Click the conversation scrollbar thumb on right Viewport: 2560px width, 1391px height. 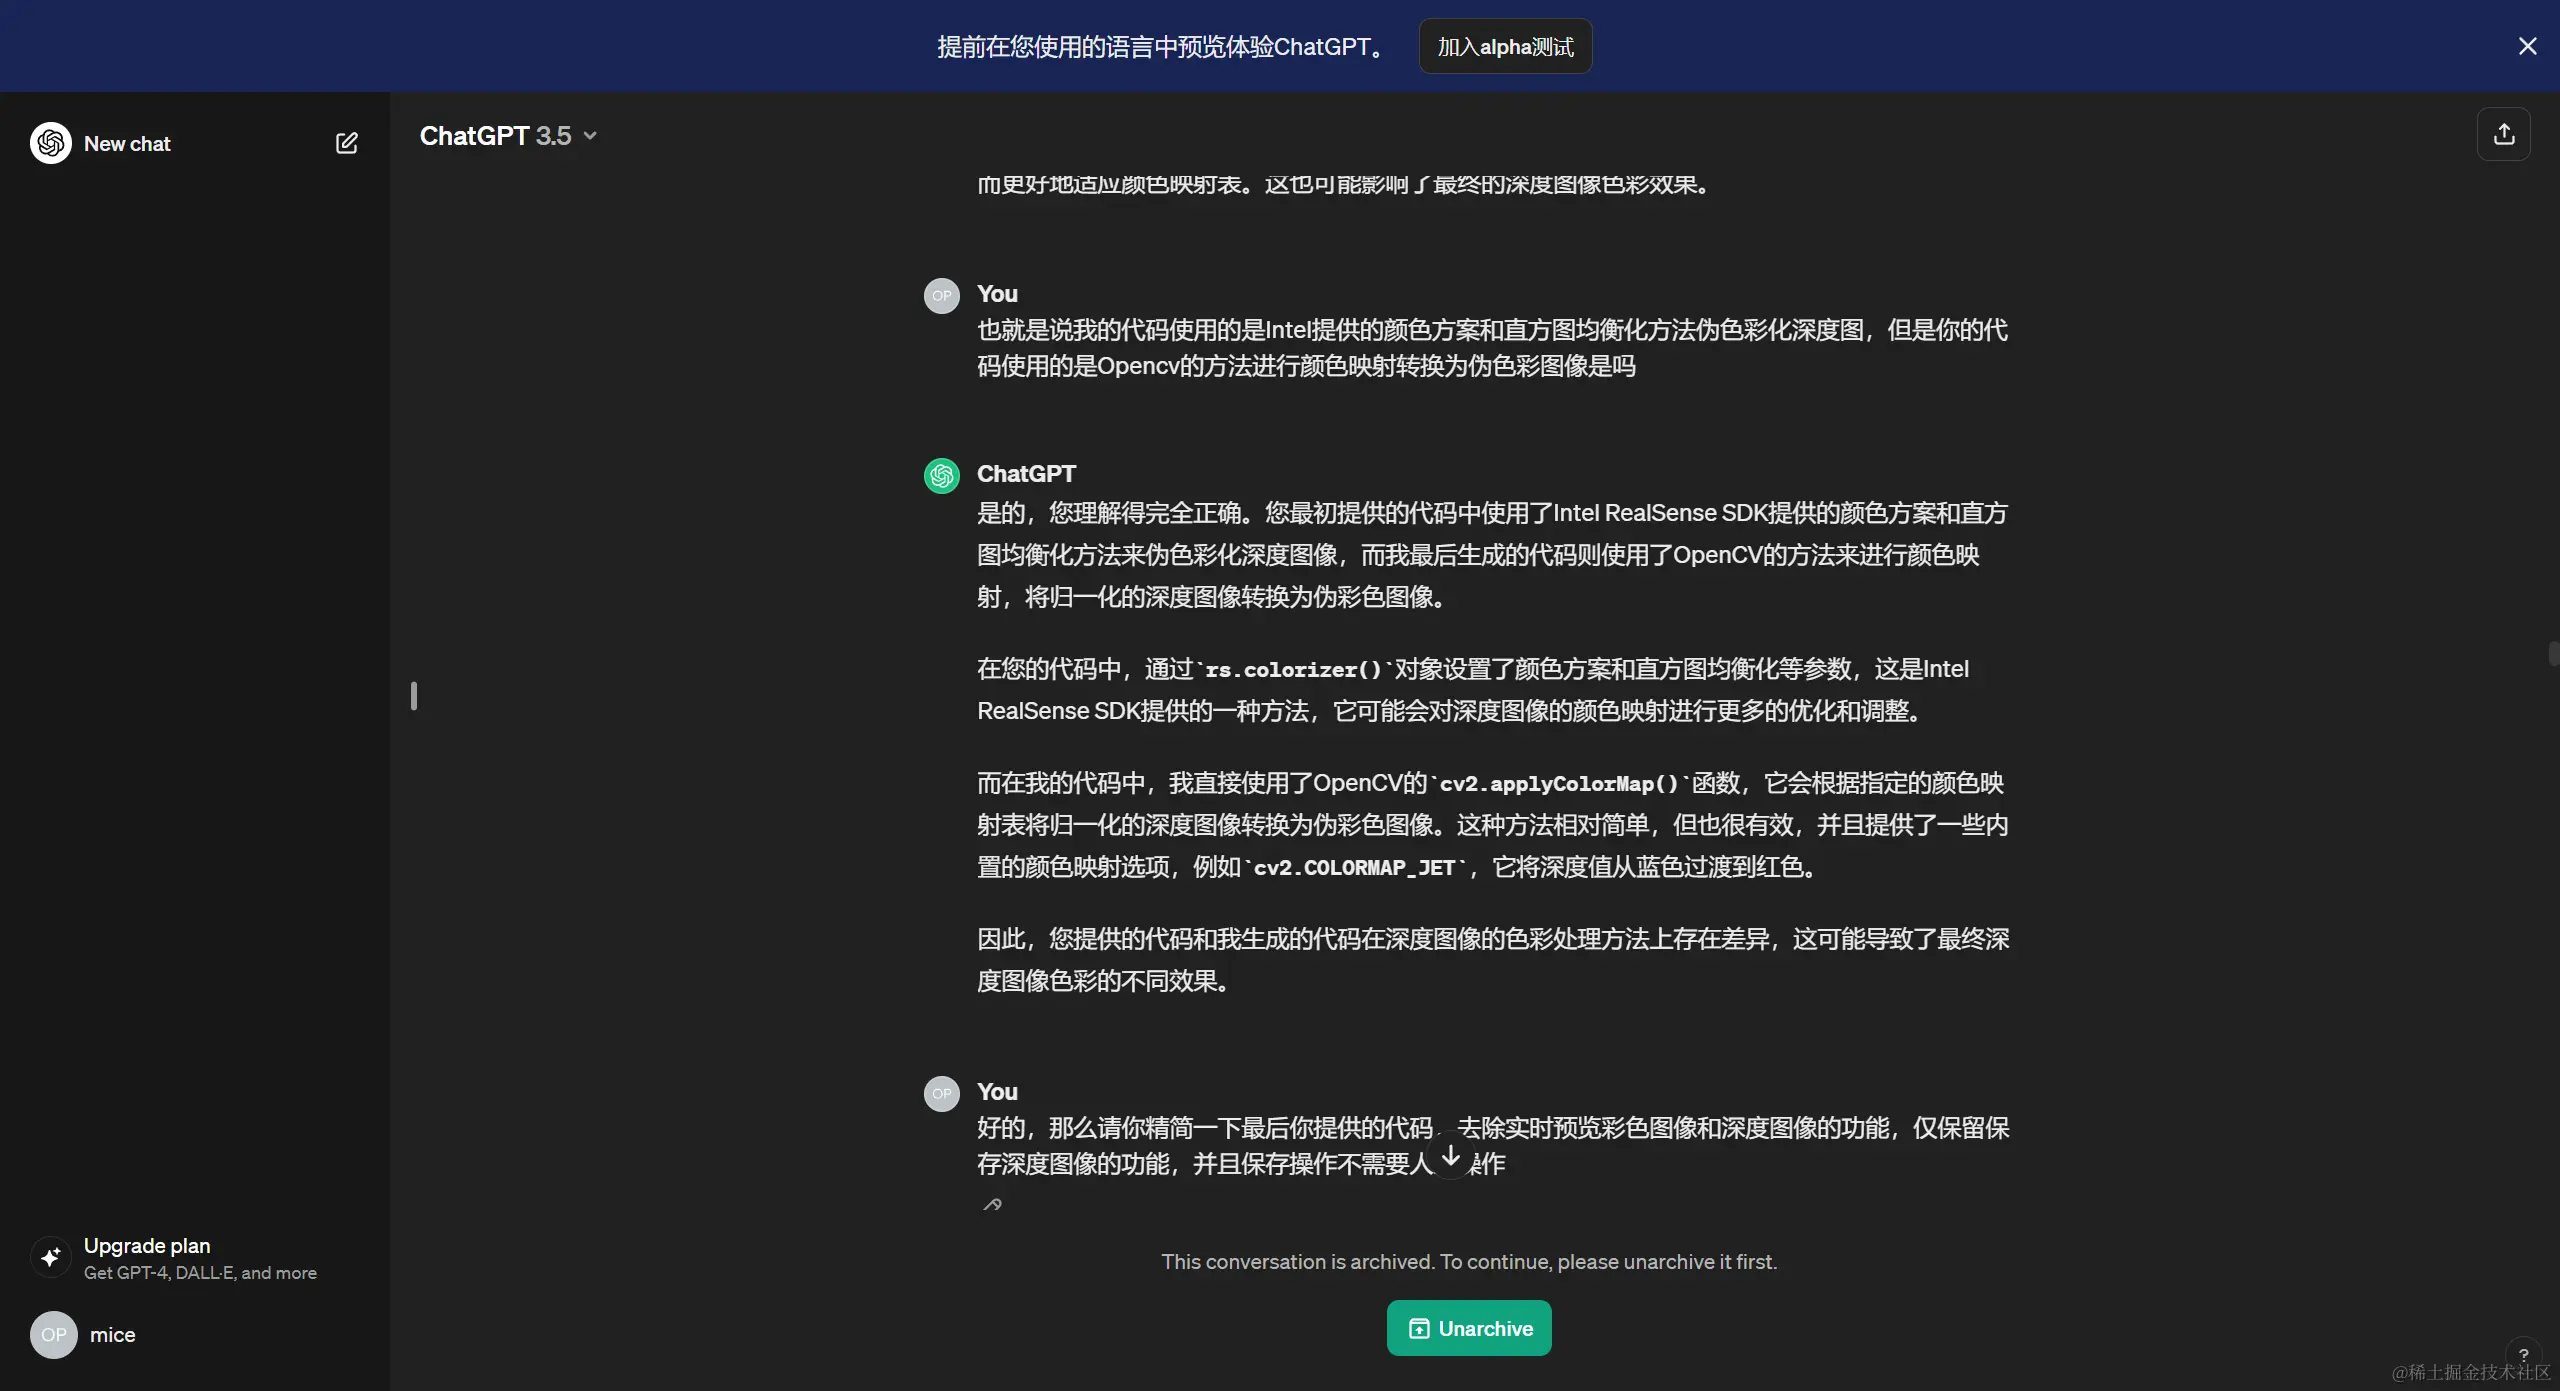point(2553,654)
